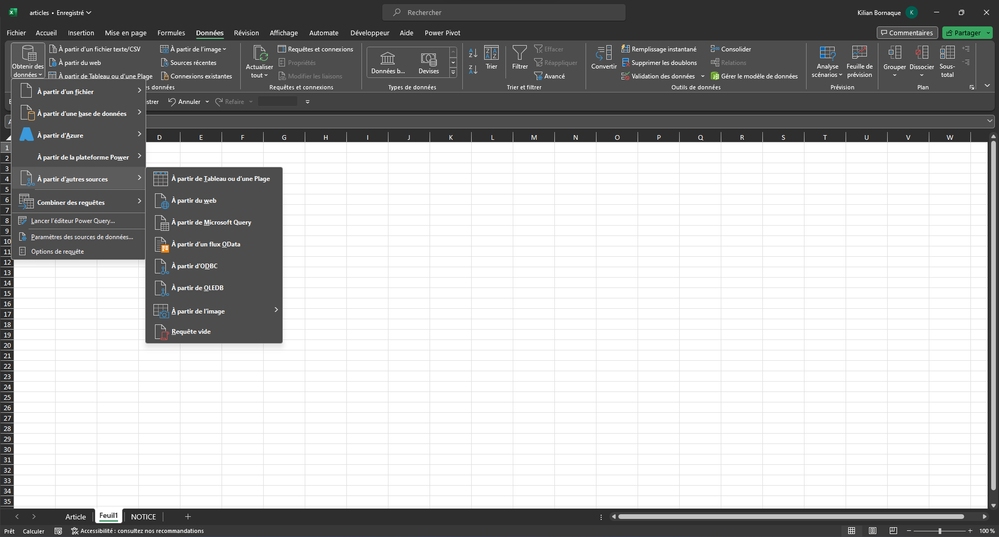The height and width of the screenshot is (537, 999).
Task: Click Convertir text to columns
Action: point(603,57)
